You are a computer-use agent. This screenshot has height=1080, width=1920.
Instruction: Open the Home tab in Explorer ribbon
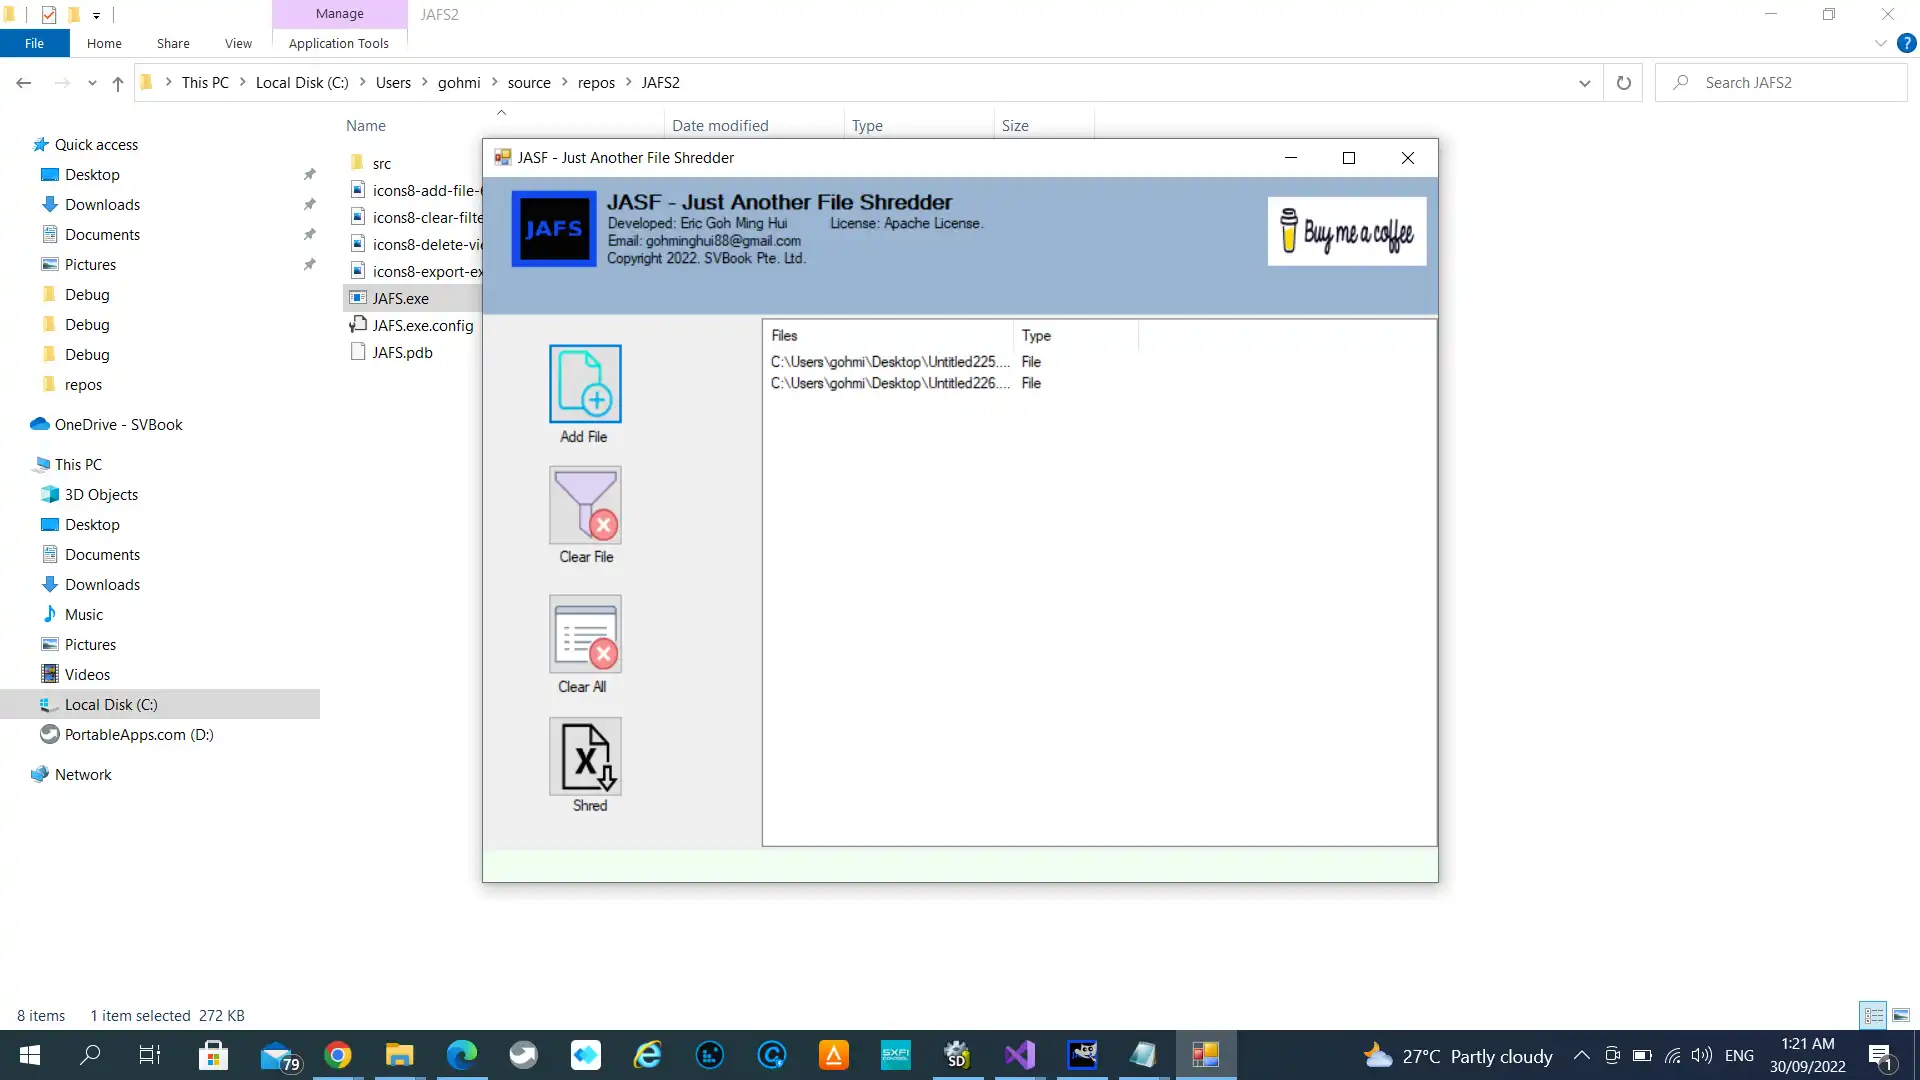pos(104,44)
